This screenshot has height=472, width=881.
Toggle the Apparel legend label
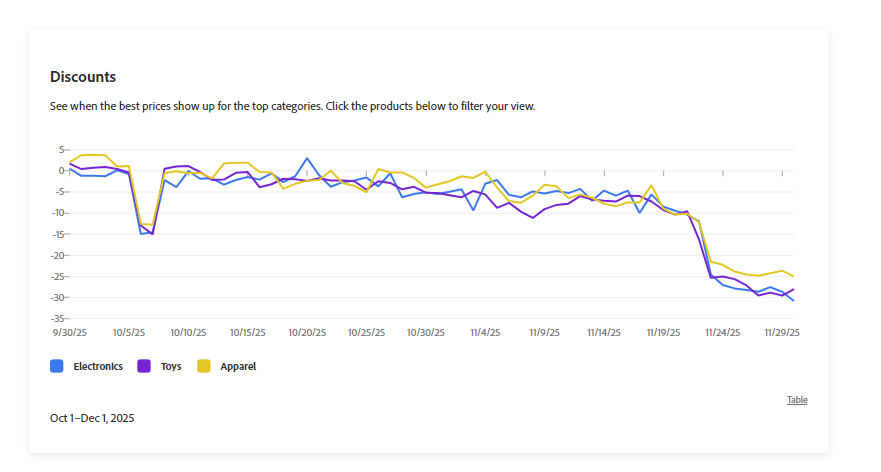(x=238, y=367)
